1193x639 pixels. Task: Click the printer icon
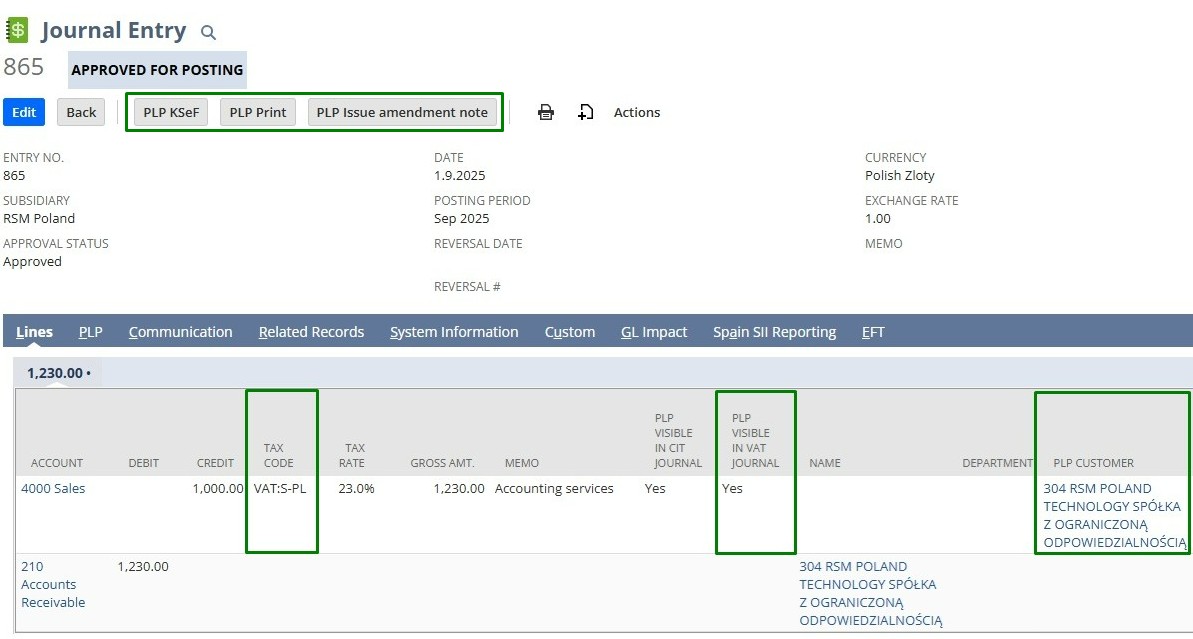coord(546,112)
